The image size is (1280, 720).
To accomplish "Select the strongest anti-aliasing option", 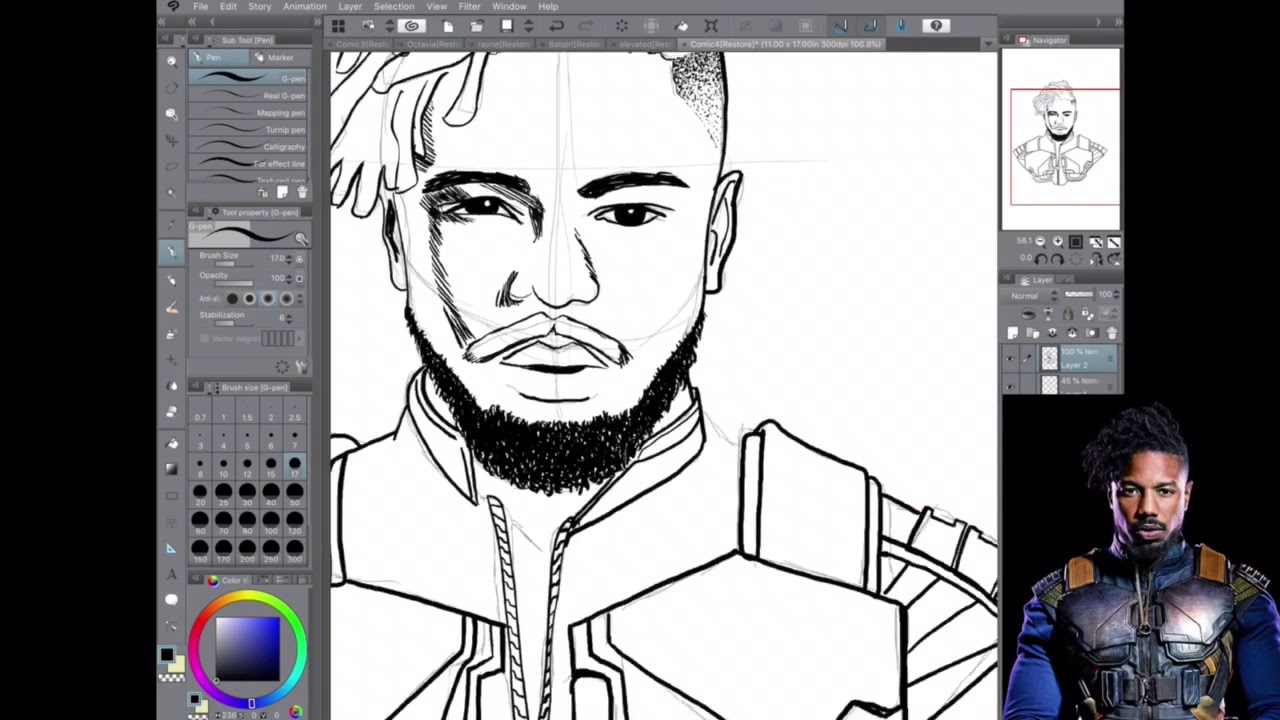I will coord(286,298).
